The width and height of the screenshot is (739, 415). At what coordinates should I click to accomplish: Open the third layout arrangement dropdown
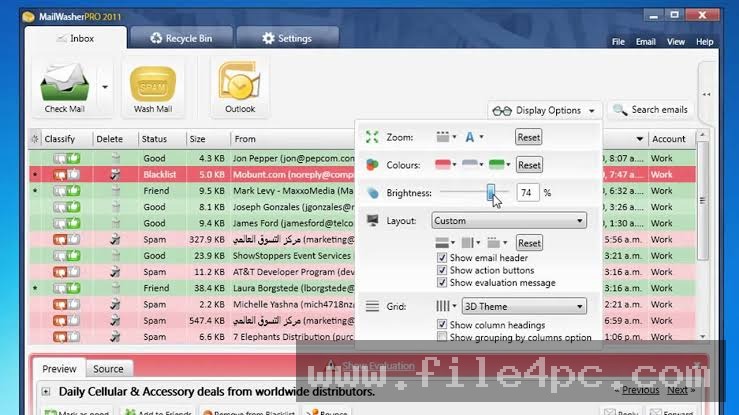pyautogui.click(x=497, y=243)
